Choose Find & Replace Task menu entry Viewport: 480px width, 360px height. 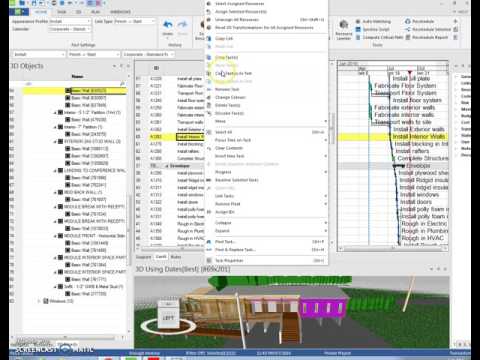pyautogui.click(x=266, y=250)
